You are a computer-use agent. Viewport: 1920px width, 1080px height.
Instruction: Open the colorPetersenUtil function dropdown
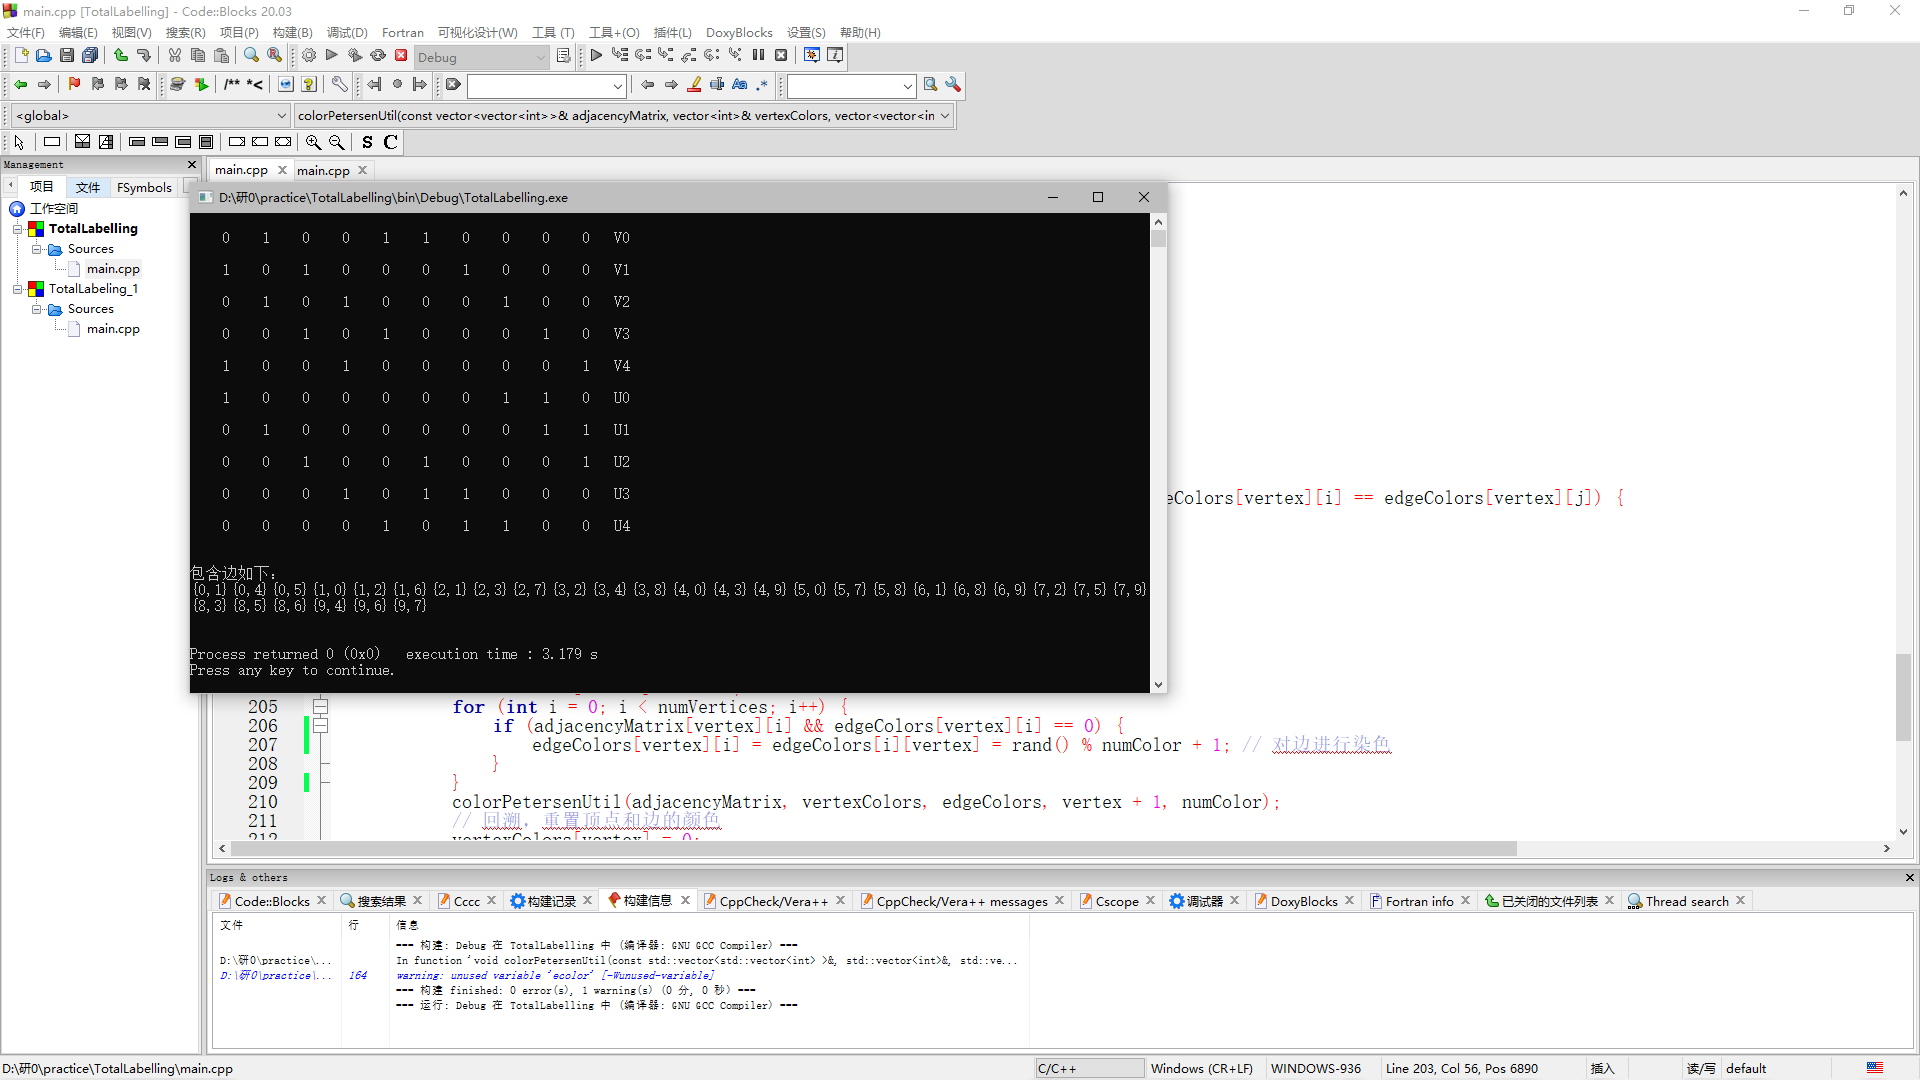pyautogui.click(x=624, y=116)
